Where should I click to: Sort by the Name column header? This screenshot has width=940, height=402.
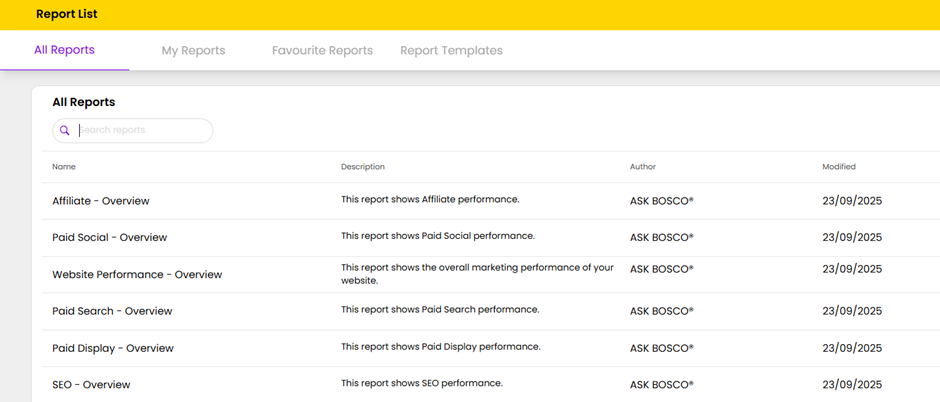pyautogui.click(x=64, y=167)
